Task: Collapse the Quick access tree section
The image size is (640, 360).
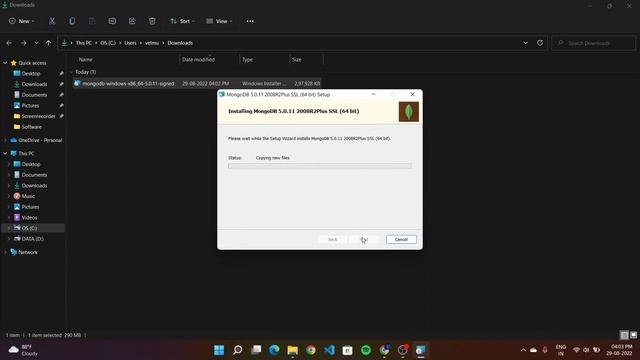Action: [x=5, y=63]
